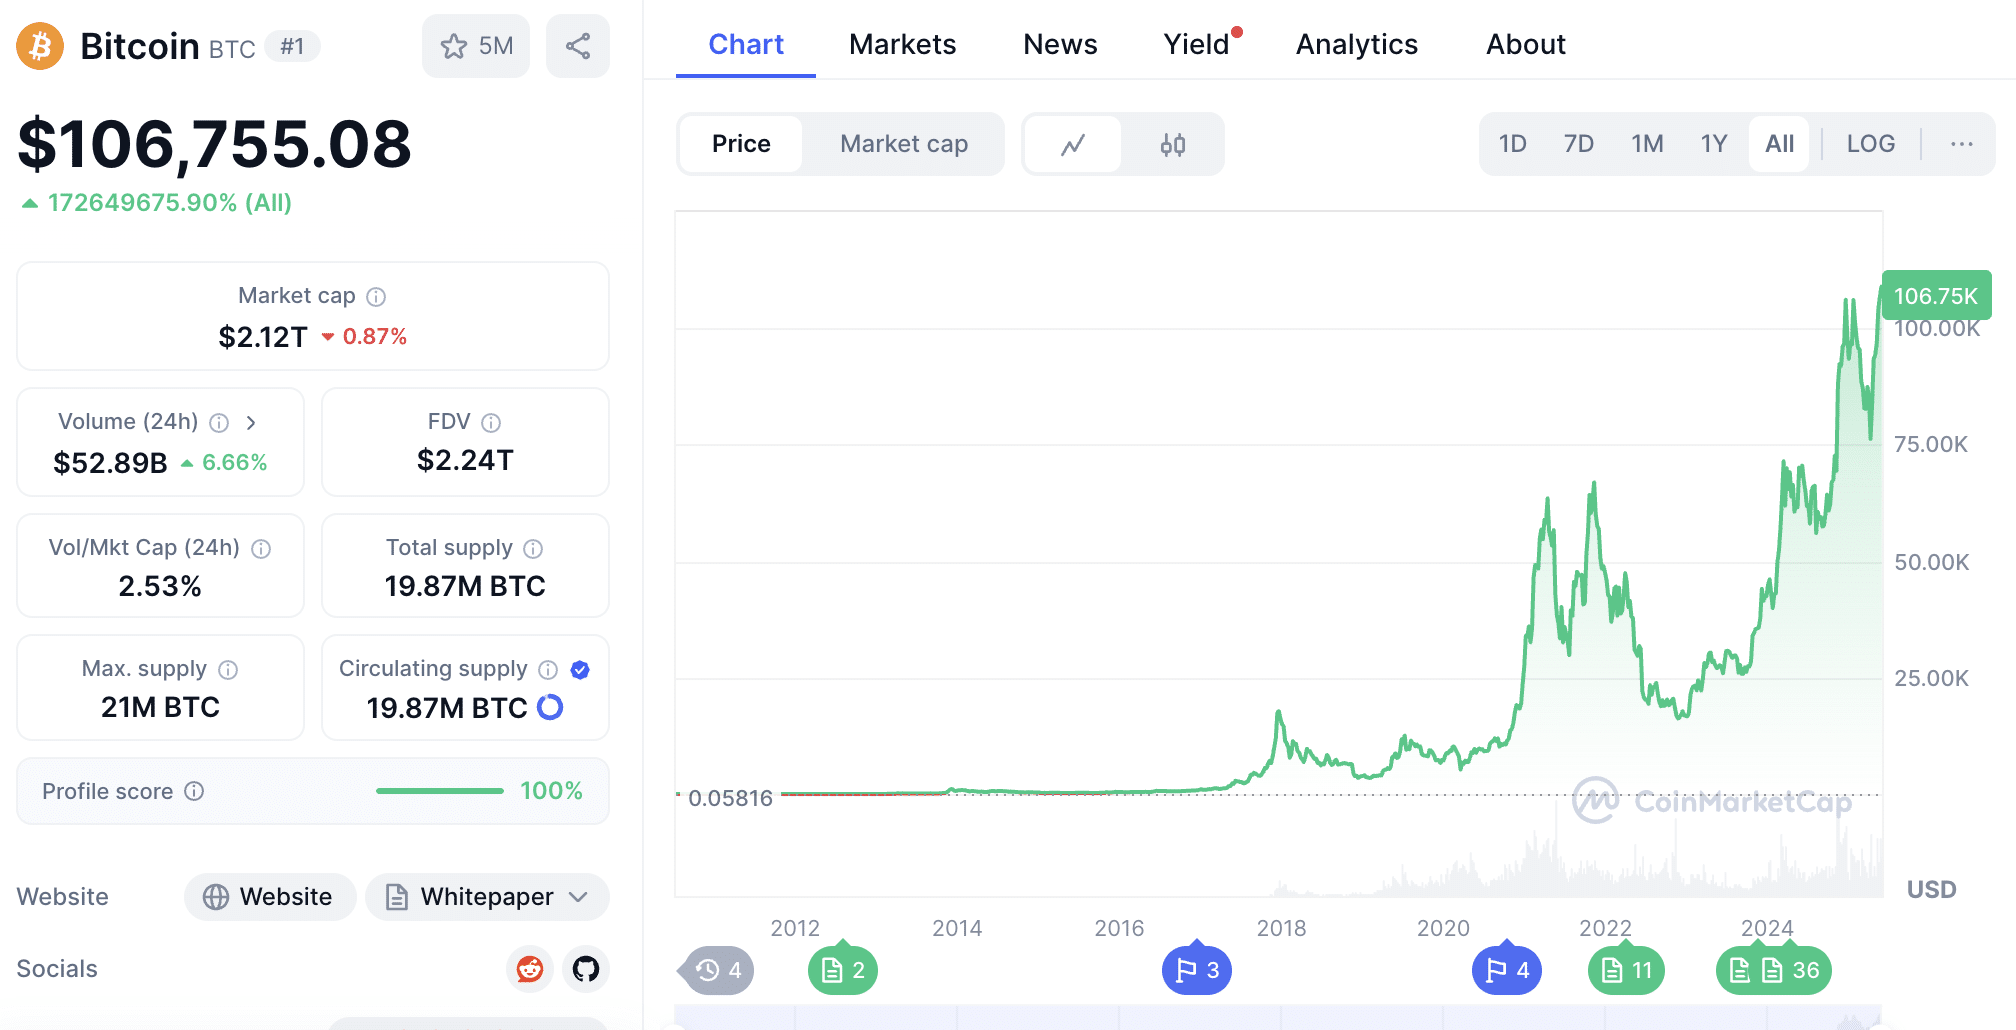Set chart range to 1D
The width and height of the screenshot is (2016, 1030).
click(1513, 144)
